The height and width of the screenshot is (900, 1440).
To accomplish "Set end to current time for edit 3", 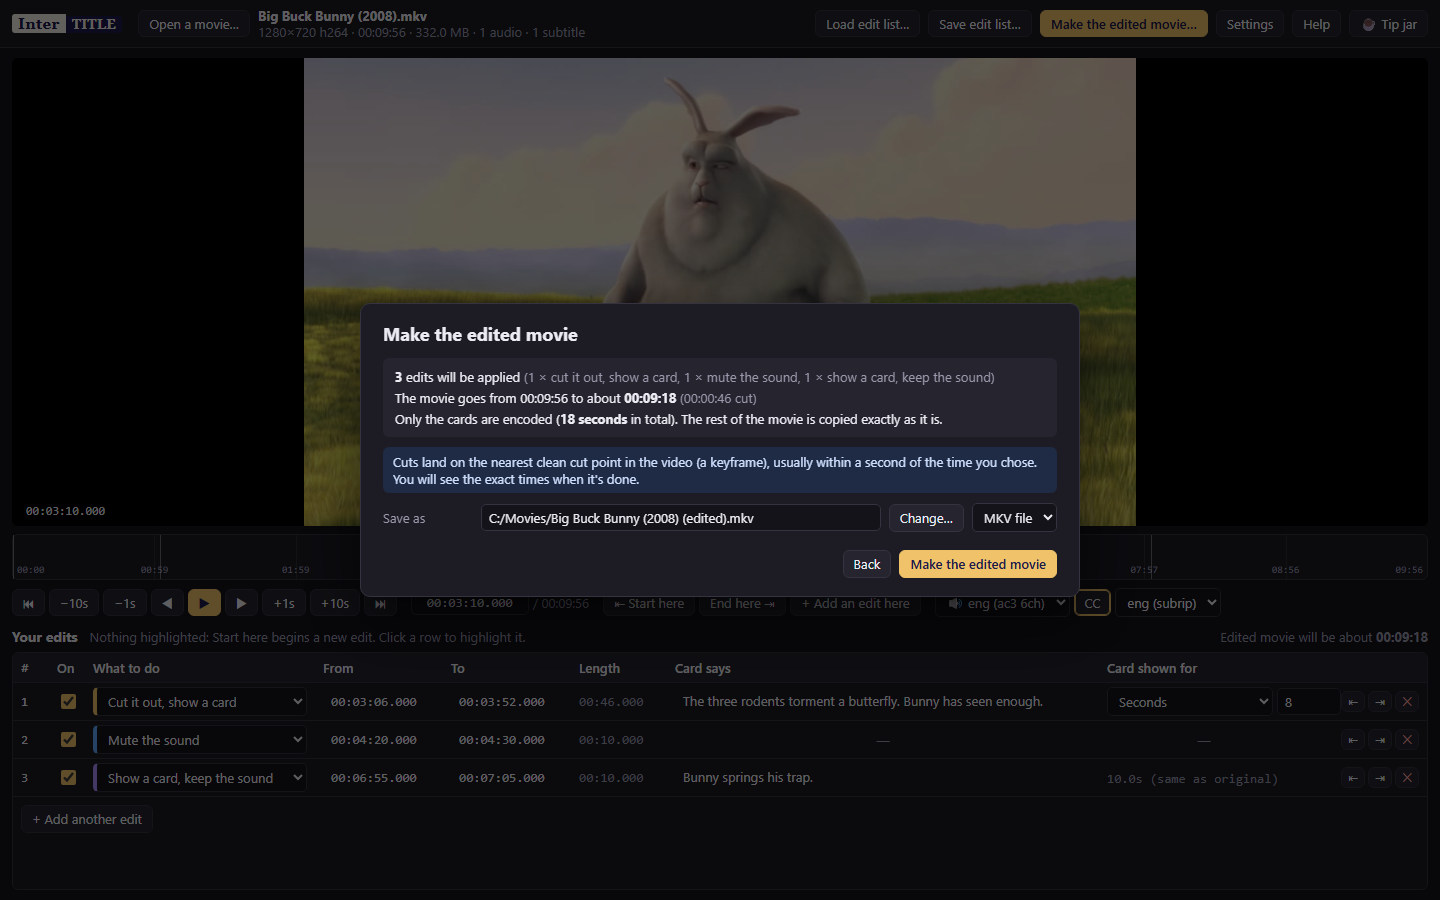I will pyautogui.click(x=1380, y=778).
